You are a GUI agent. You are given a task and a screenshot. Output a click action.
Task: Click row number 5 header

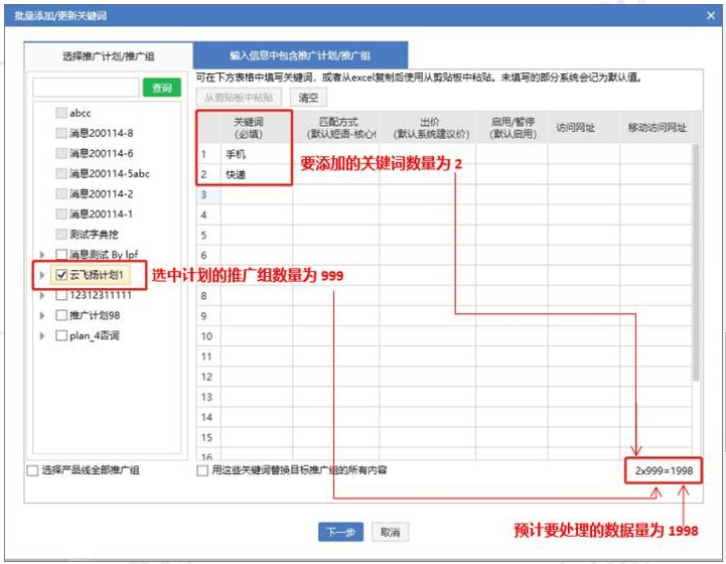point(208,235)
